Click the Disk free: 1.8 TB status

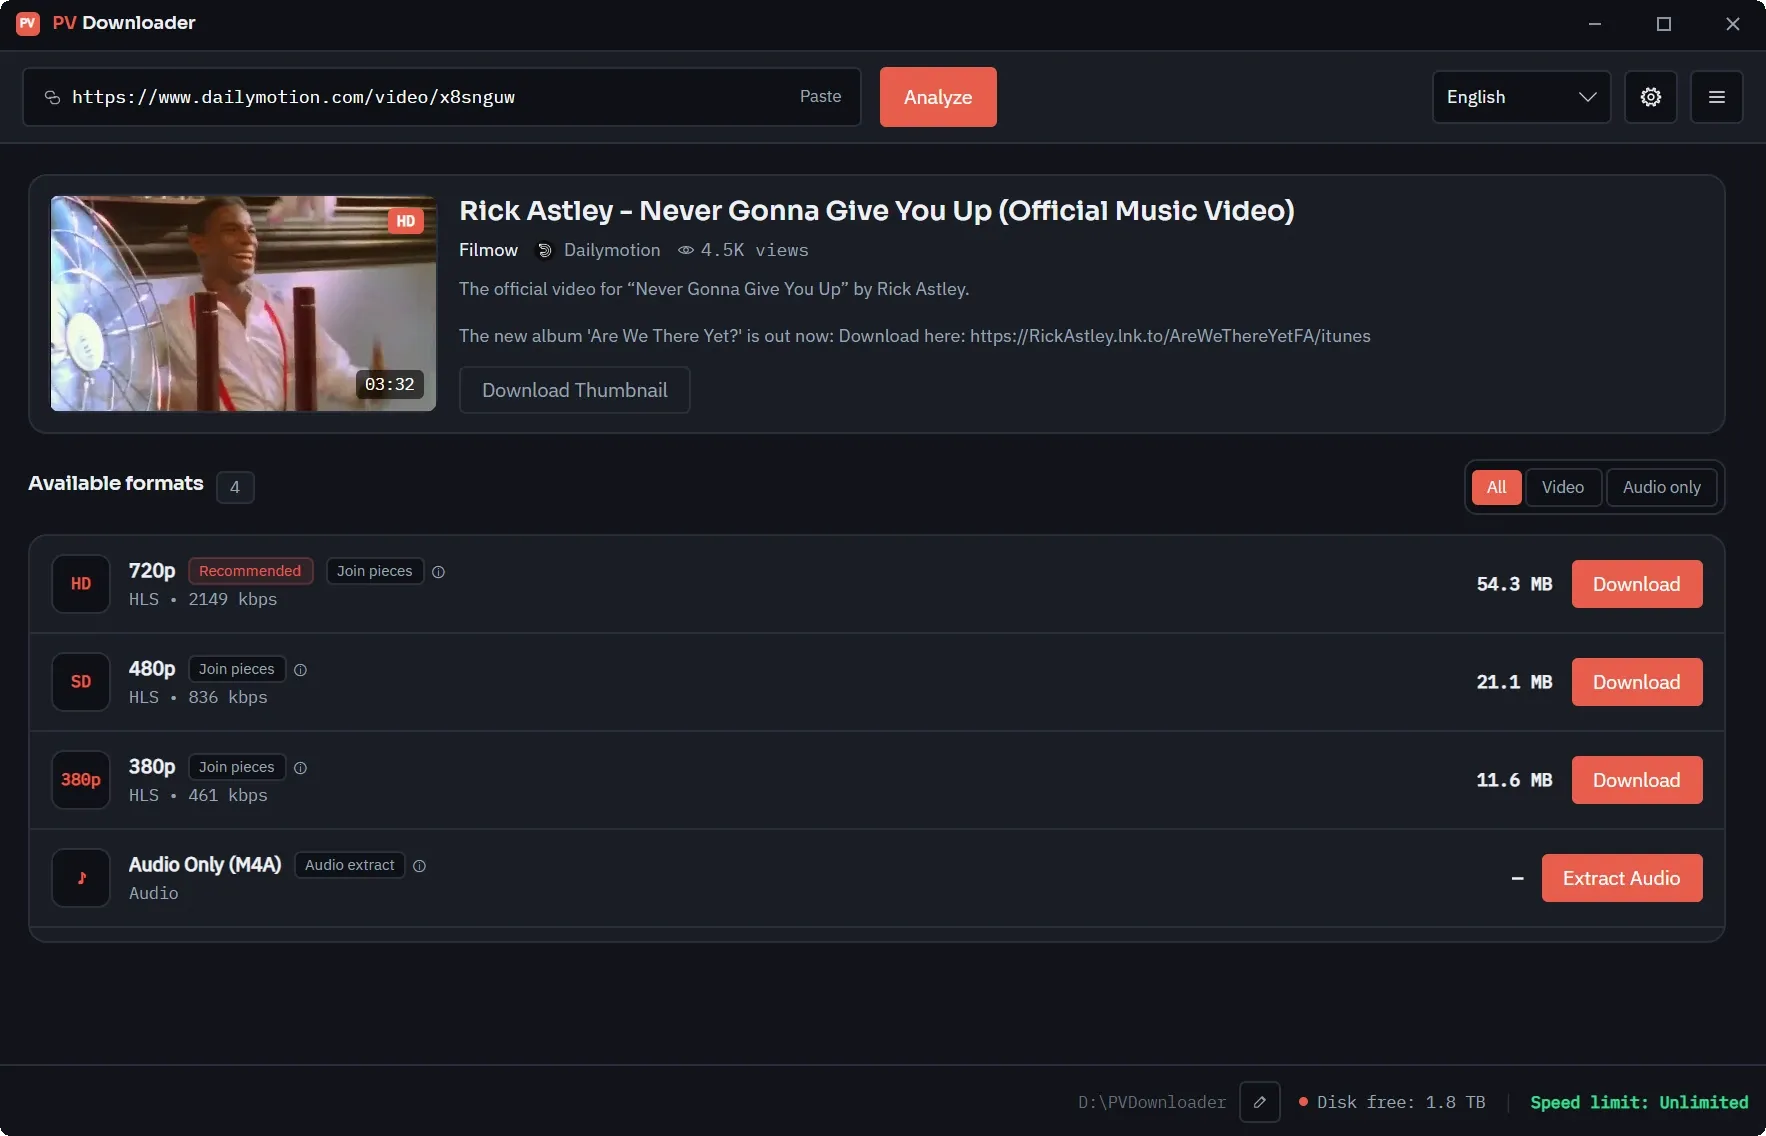pos(1392,1102)
